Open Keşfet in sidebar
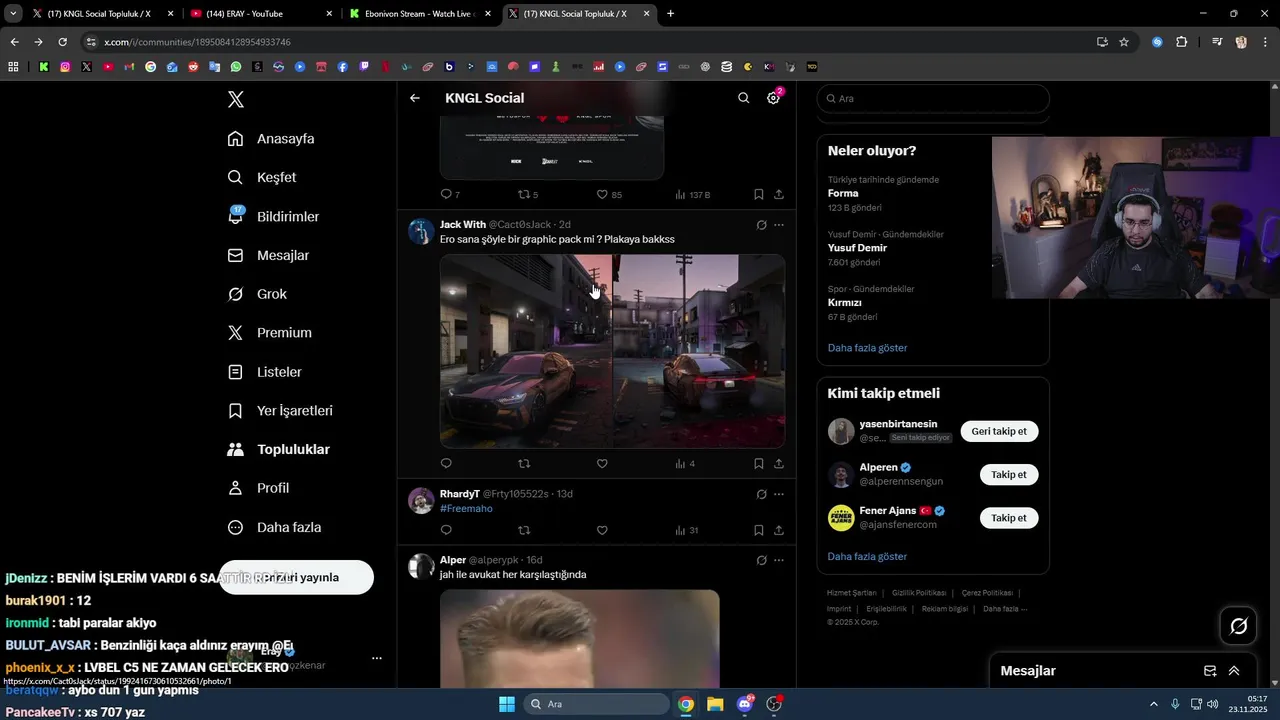The image size is (1280, 720). pyautogui.click(x=262, y=177)
